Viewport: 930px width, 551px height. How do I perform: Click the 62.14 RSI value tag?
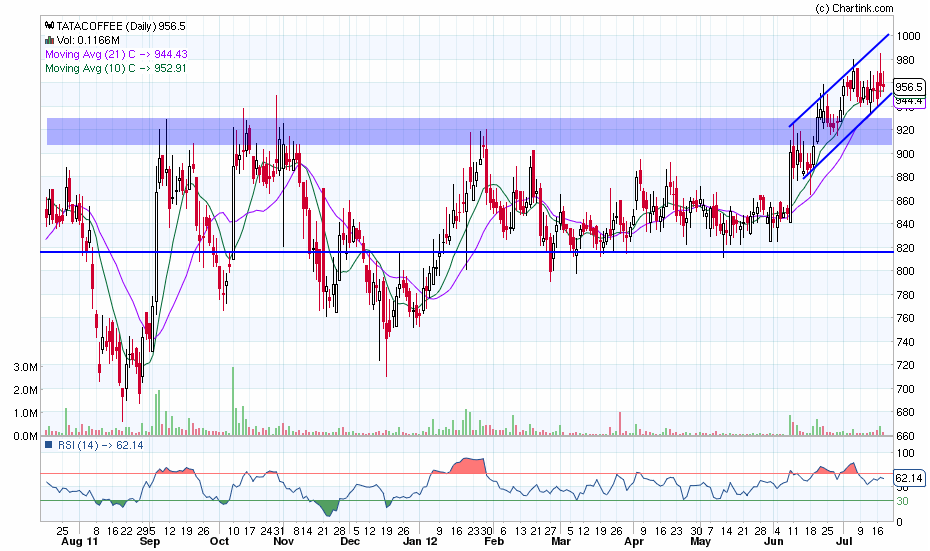point(909,478)
